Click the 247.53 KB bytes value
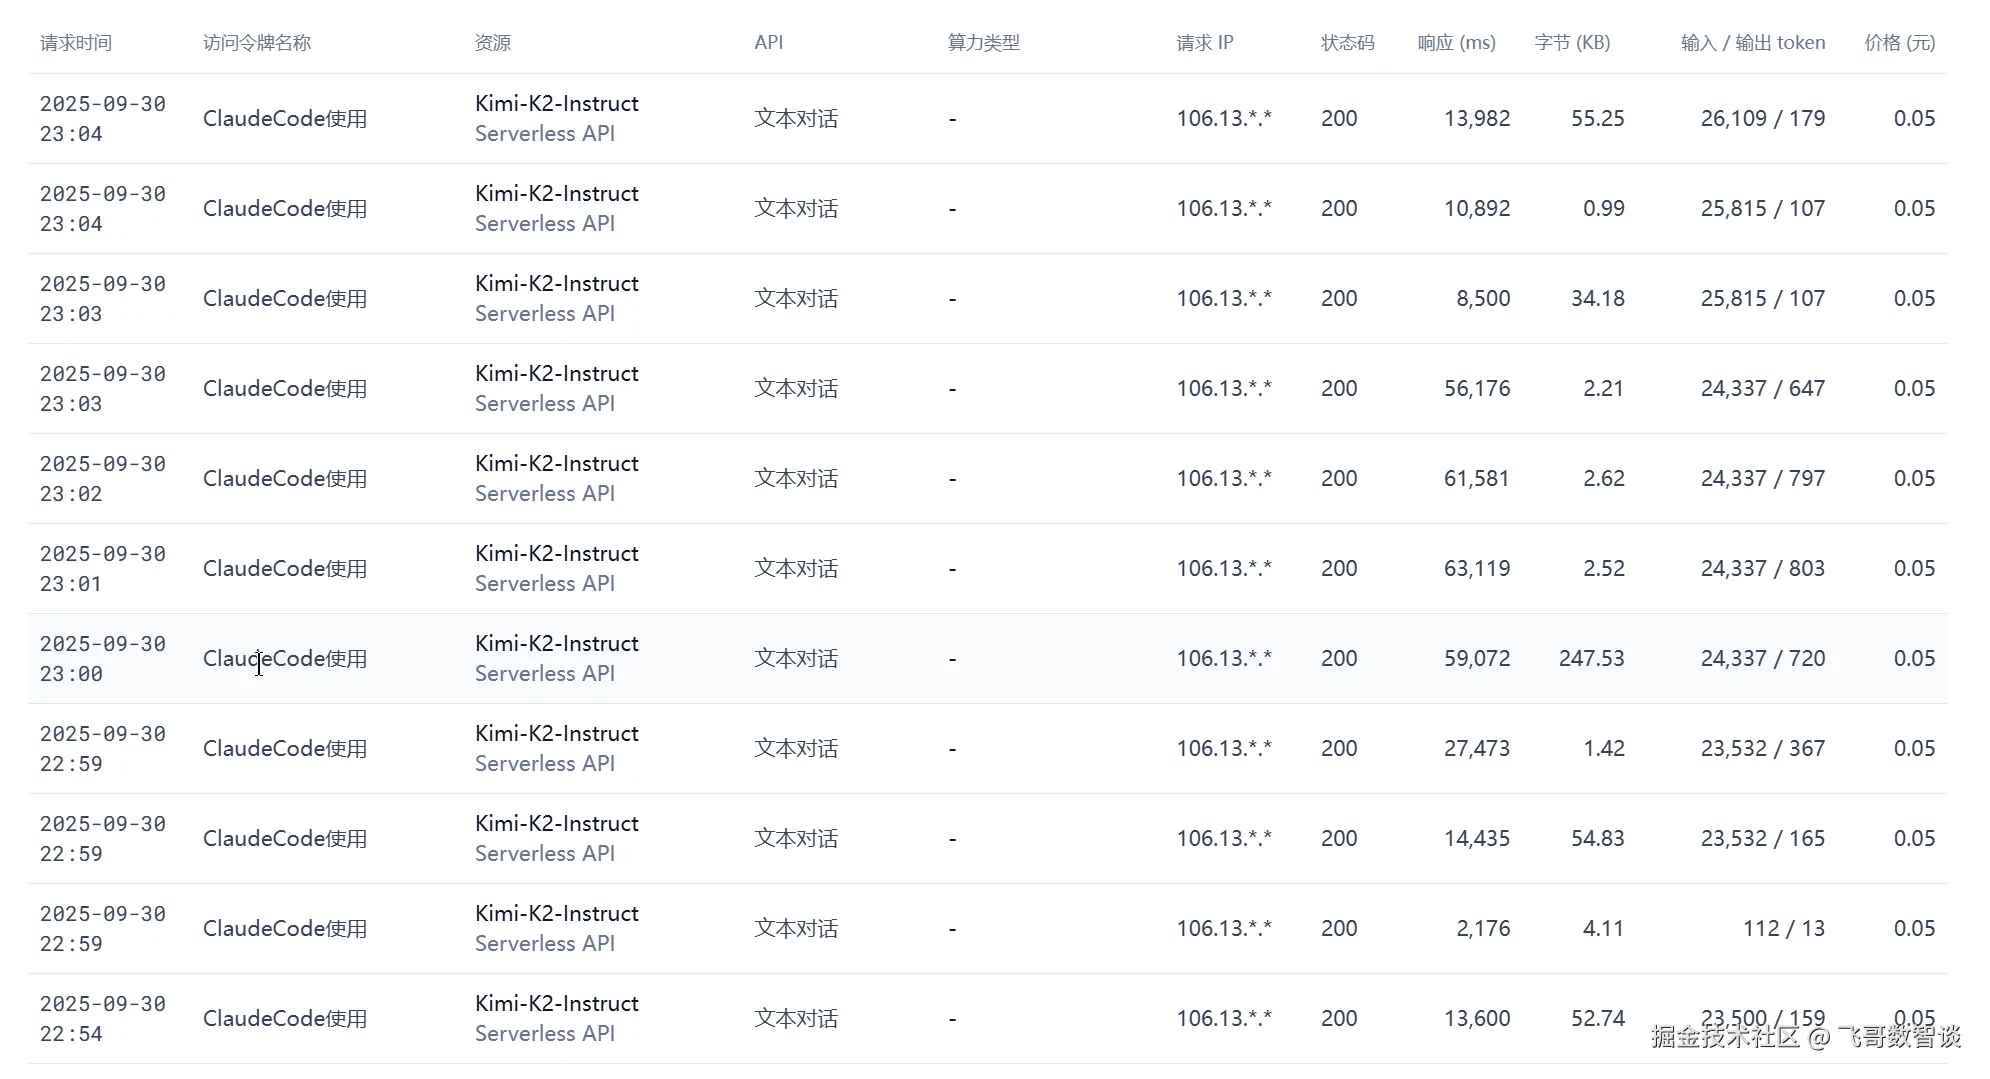Viewport: 1990px width, 1079px height. (1591, 658)
